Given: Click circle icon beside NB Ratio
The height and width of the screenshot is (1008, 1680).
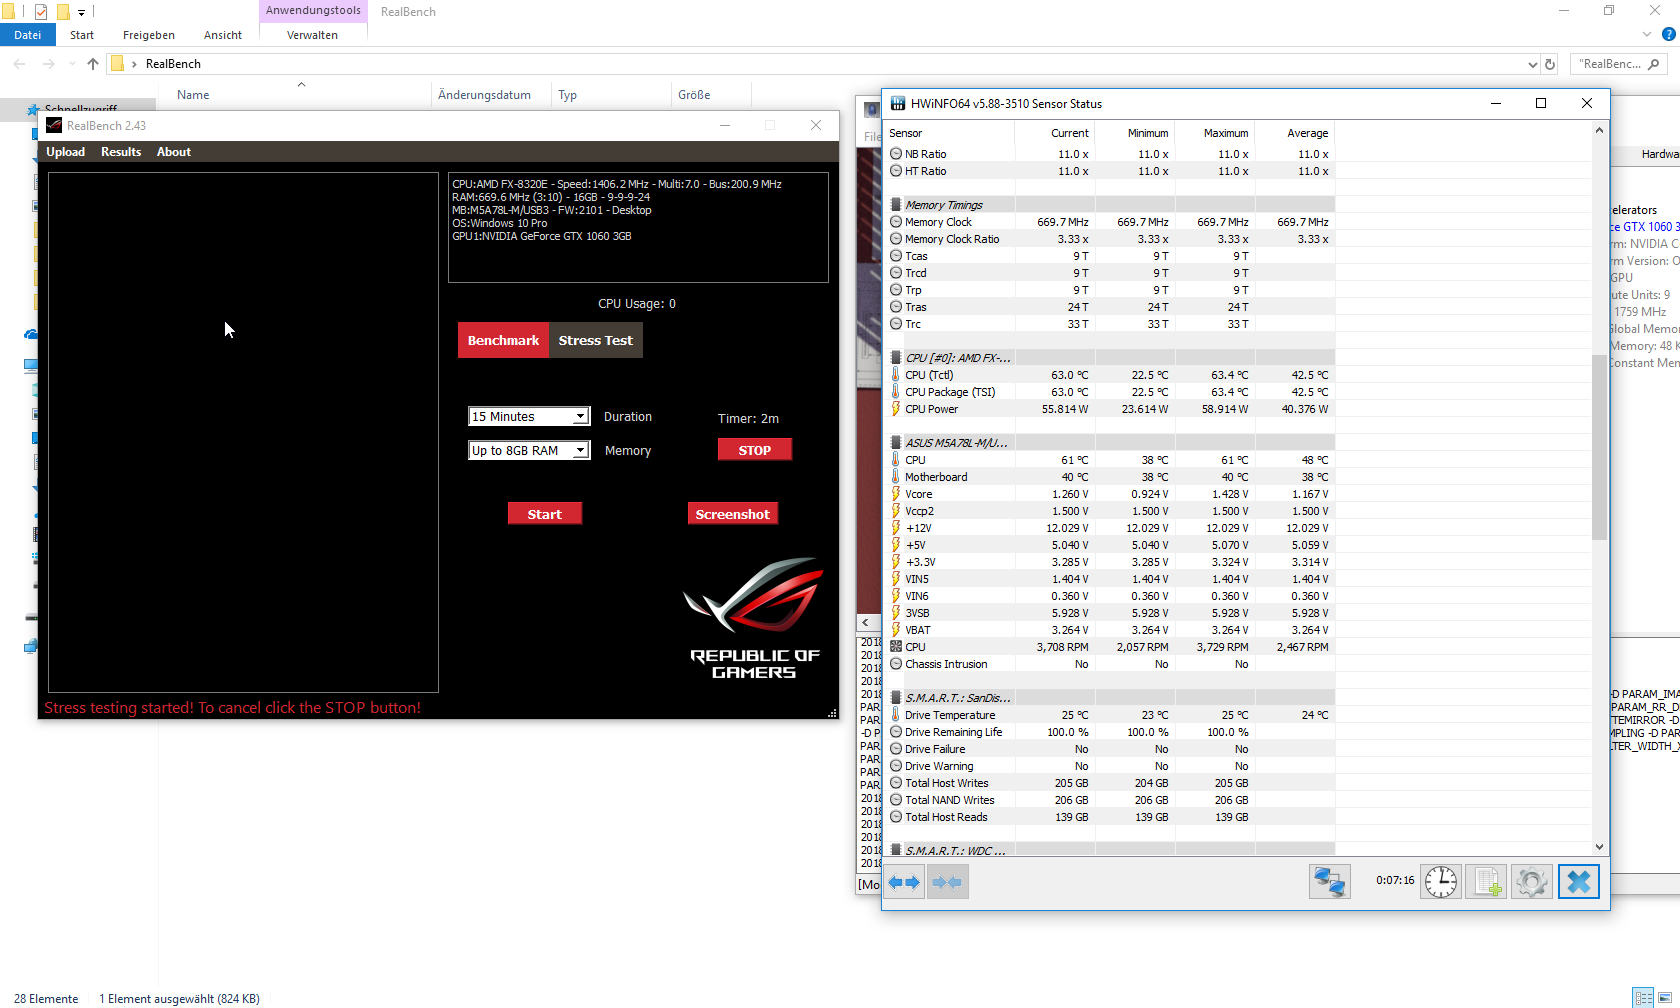Looking at the screenshot, I should pyautogui.click(x=896, y=154).
